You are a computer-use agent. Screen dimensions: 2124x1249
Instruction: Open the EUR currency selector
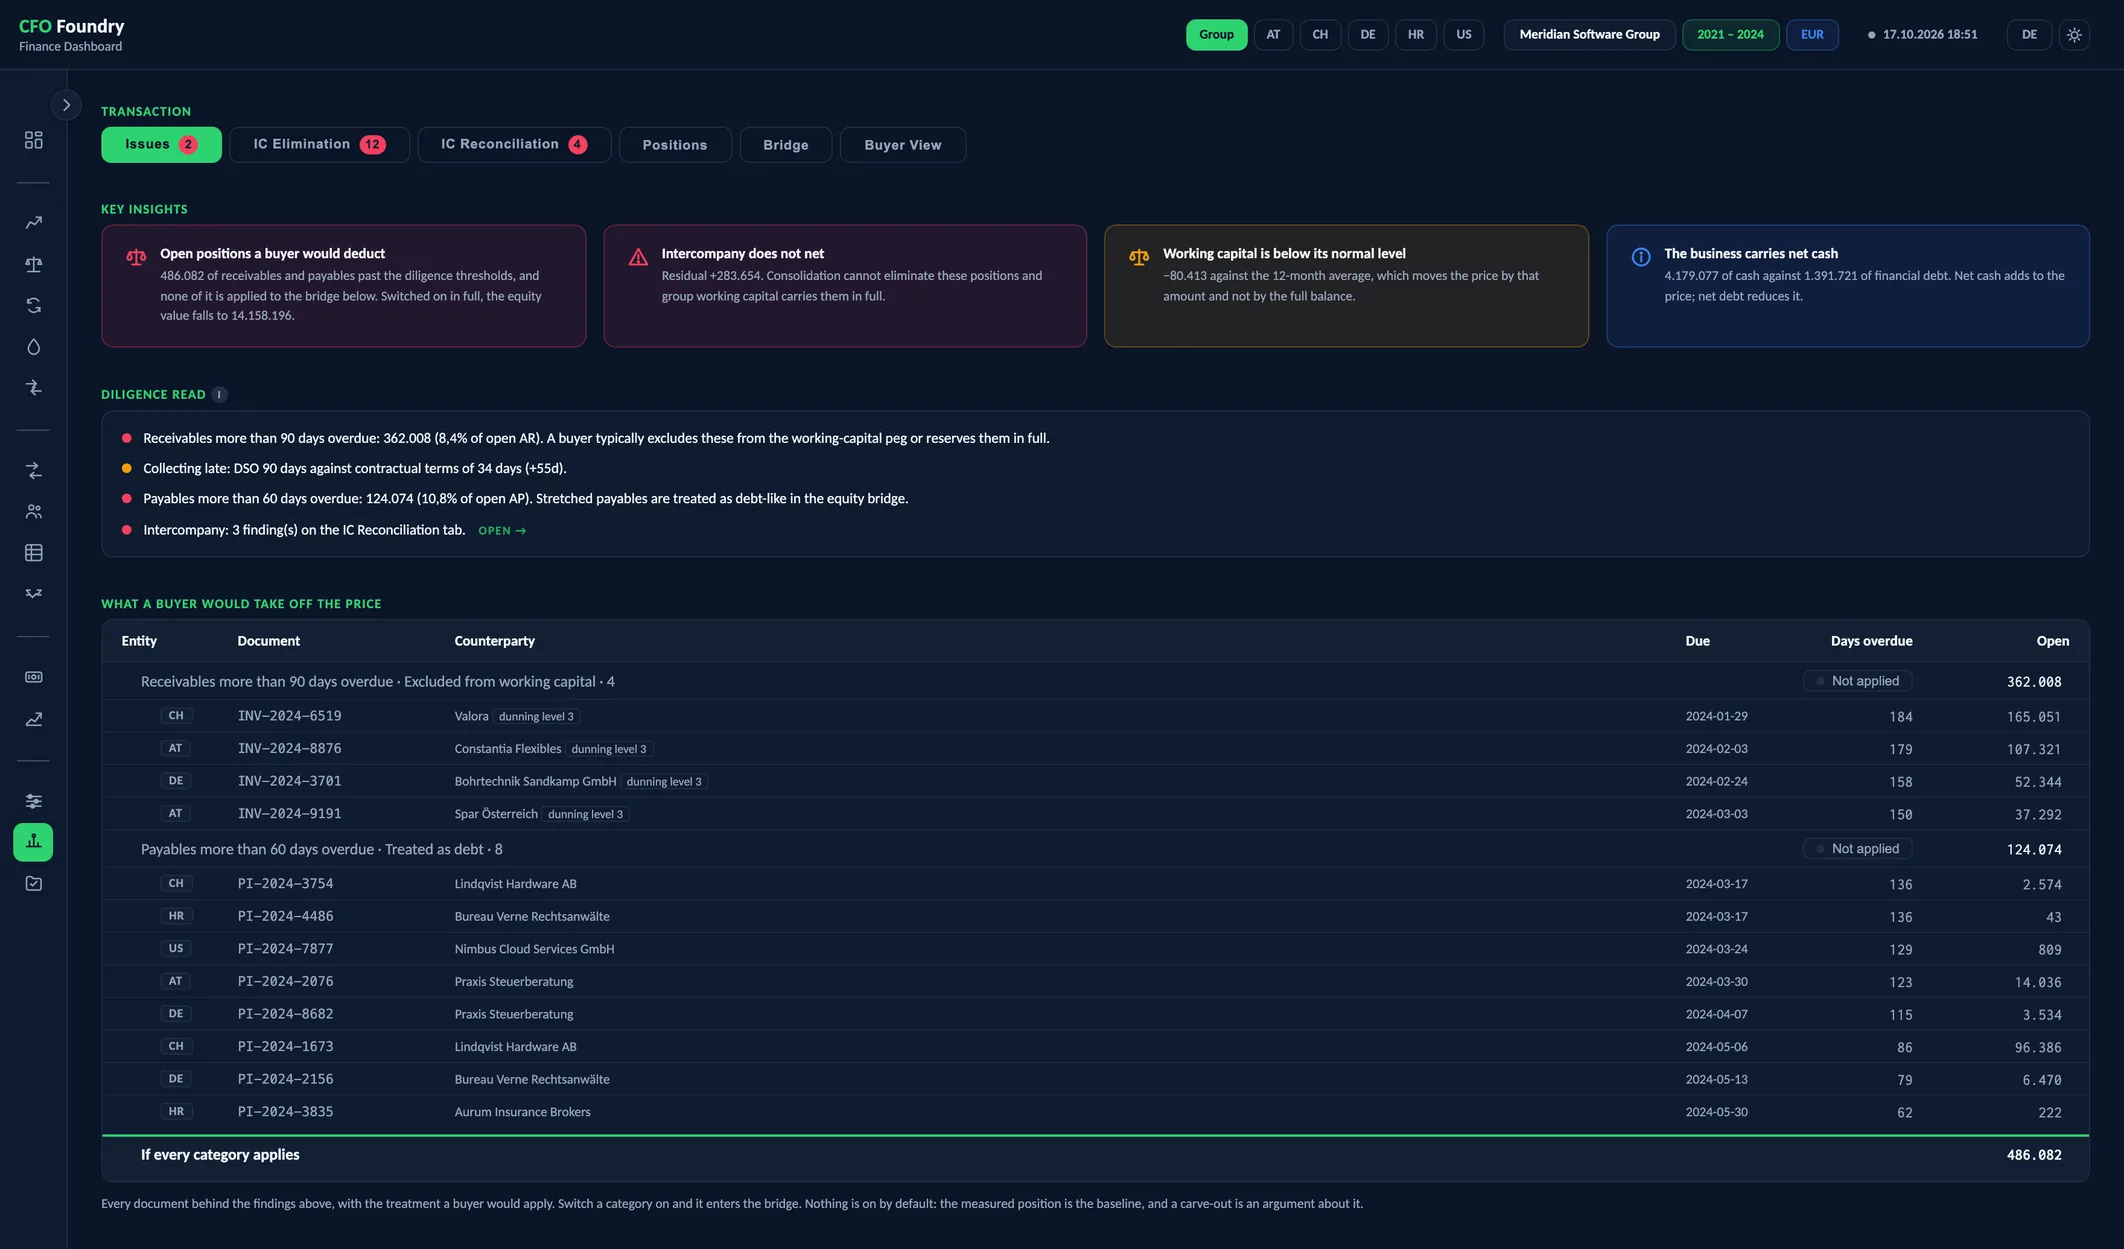(x=1812, y=35)
